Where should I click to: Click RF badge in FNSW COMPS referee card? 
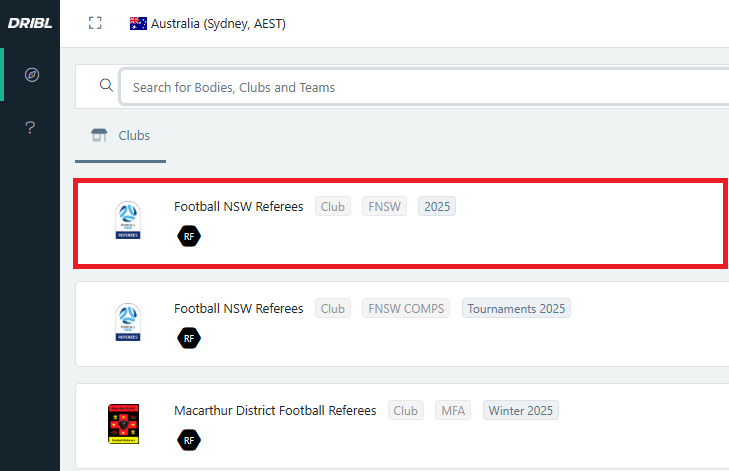point(189,338)
